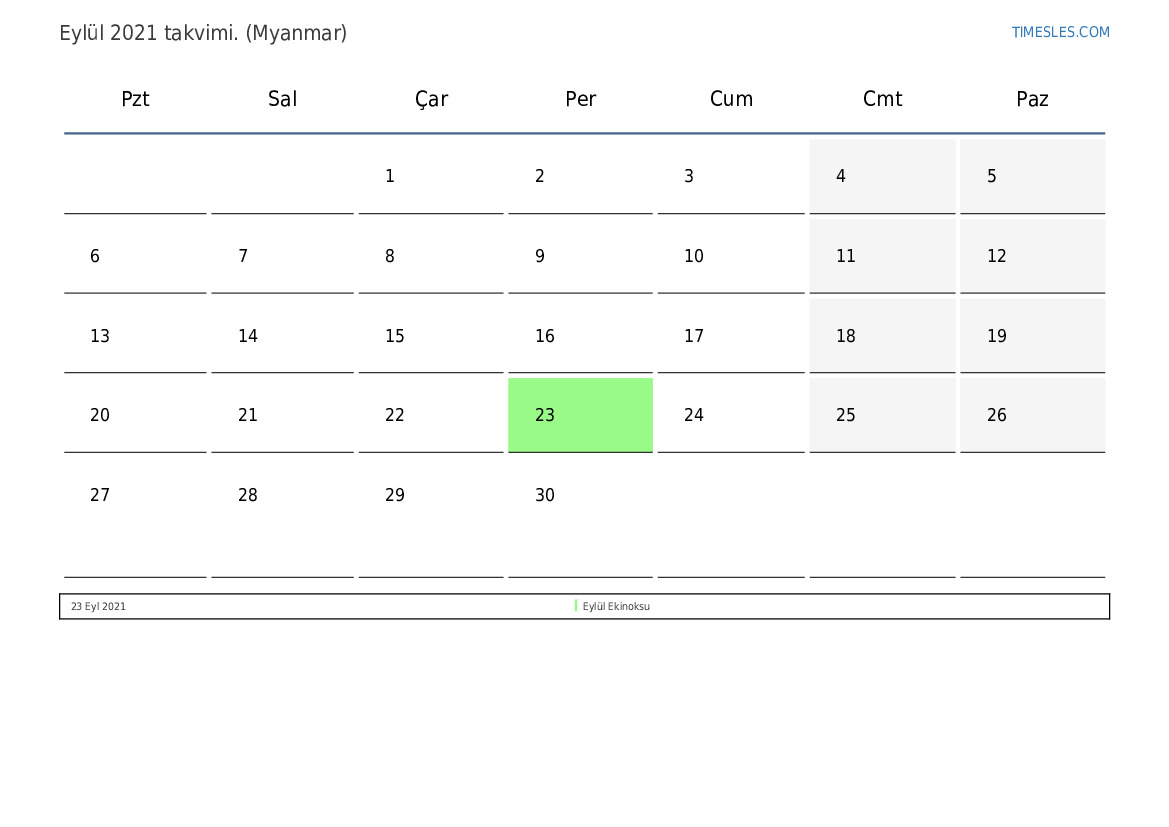Click Saturday date 4

(x=882, y=176)
